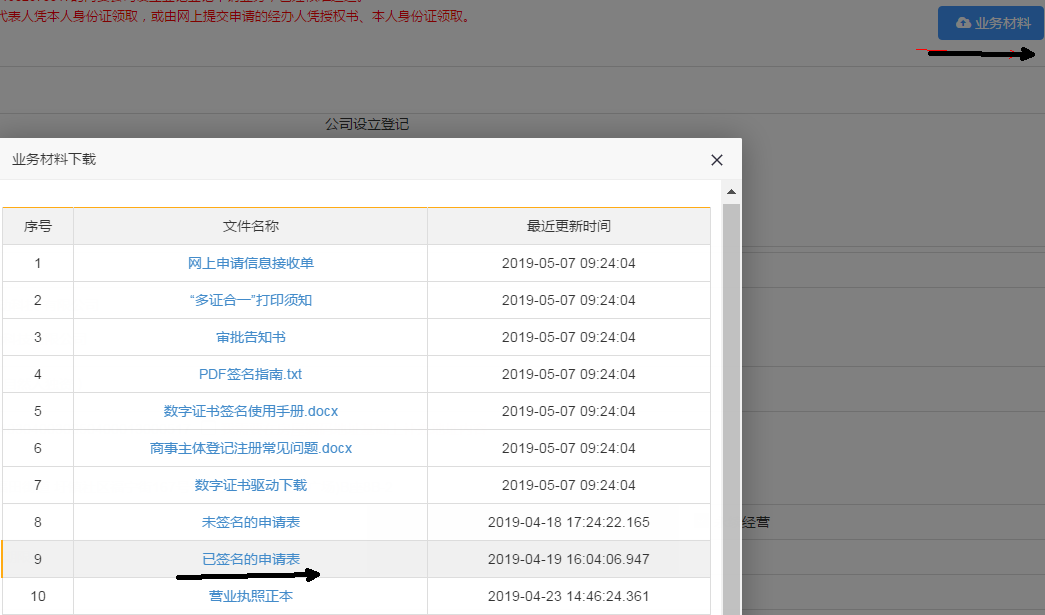Click the 2019-04-18 17:24:22.165 timestamp cell
This screenshot has width=1045, height=615.
[x=568, y=522]
